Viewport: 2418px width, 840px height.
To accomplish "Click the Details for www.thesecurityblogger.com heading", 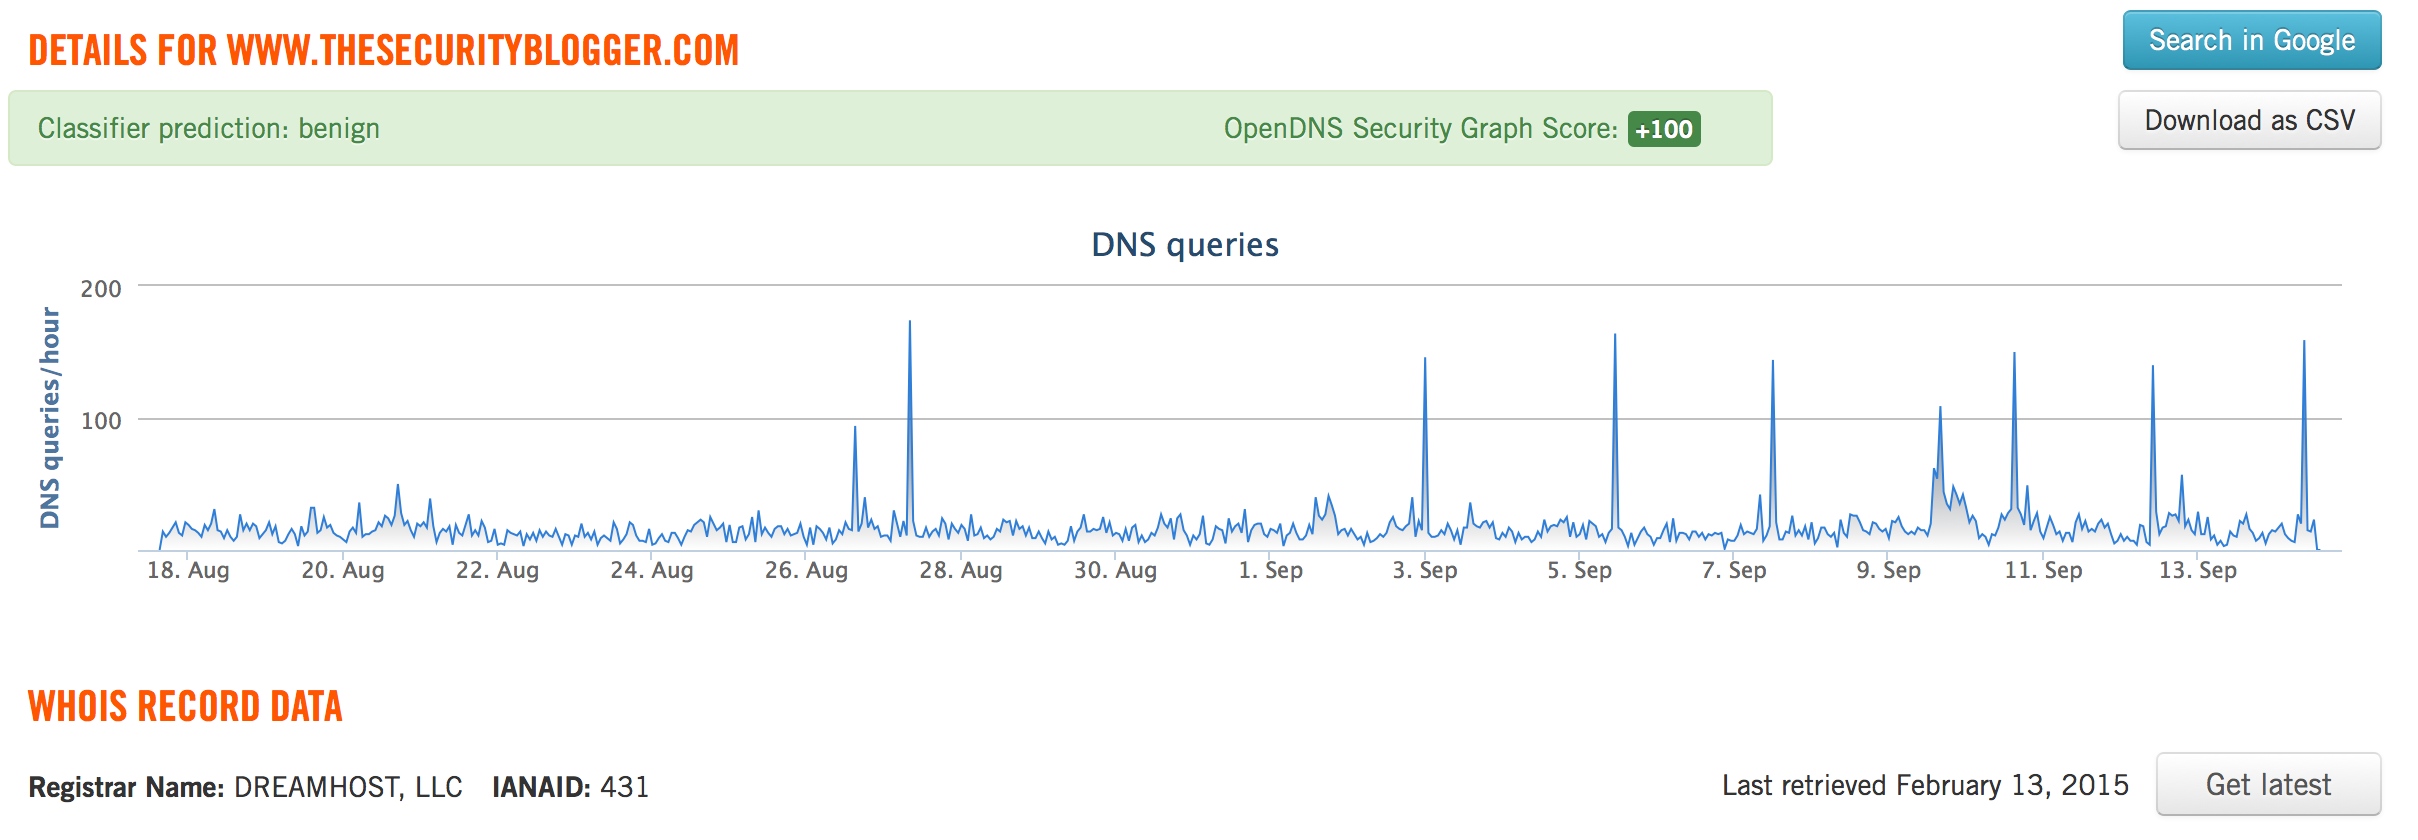I will point(383,51).
